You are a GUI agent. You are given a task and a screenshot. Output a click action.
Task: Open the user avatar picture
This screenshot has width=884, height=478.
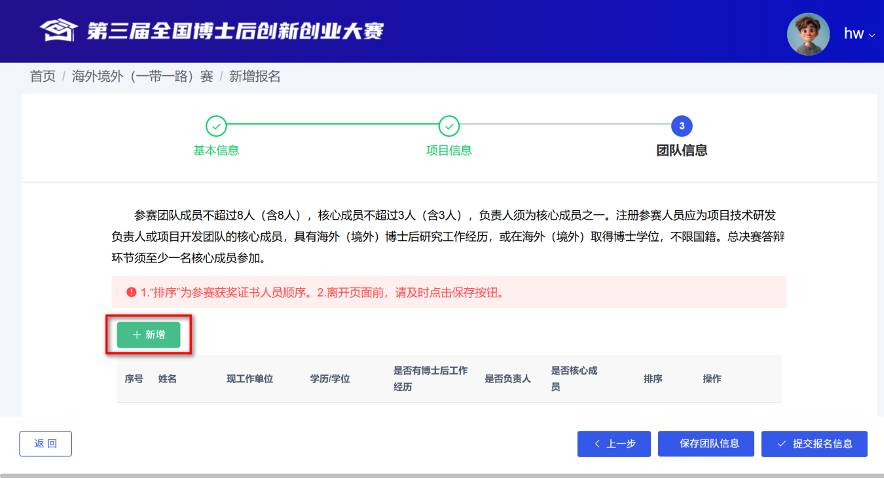pos(808,34)
